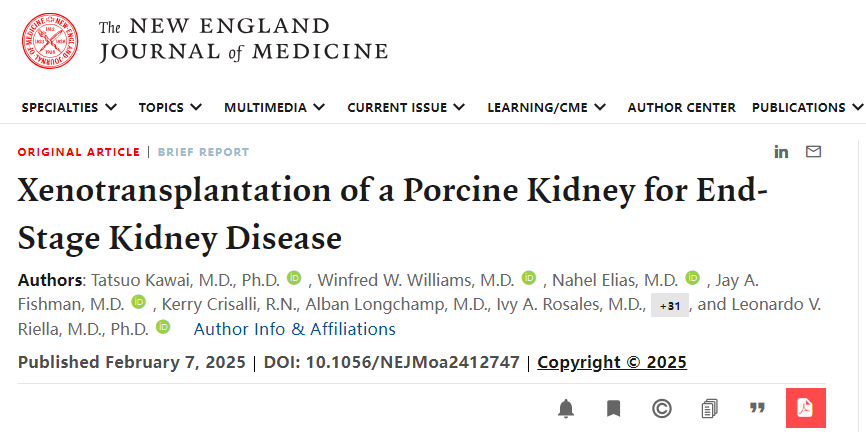The image size is (866, 432).
Task: Click the bell alert icon
Action: coord(566,408)
